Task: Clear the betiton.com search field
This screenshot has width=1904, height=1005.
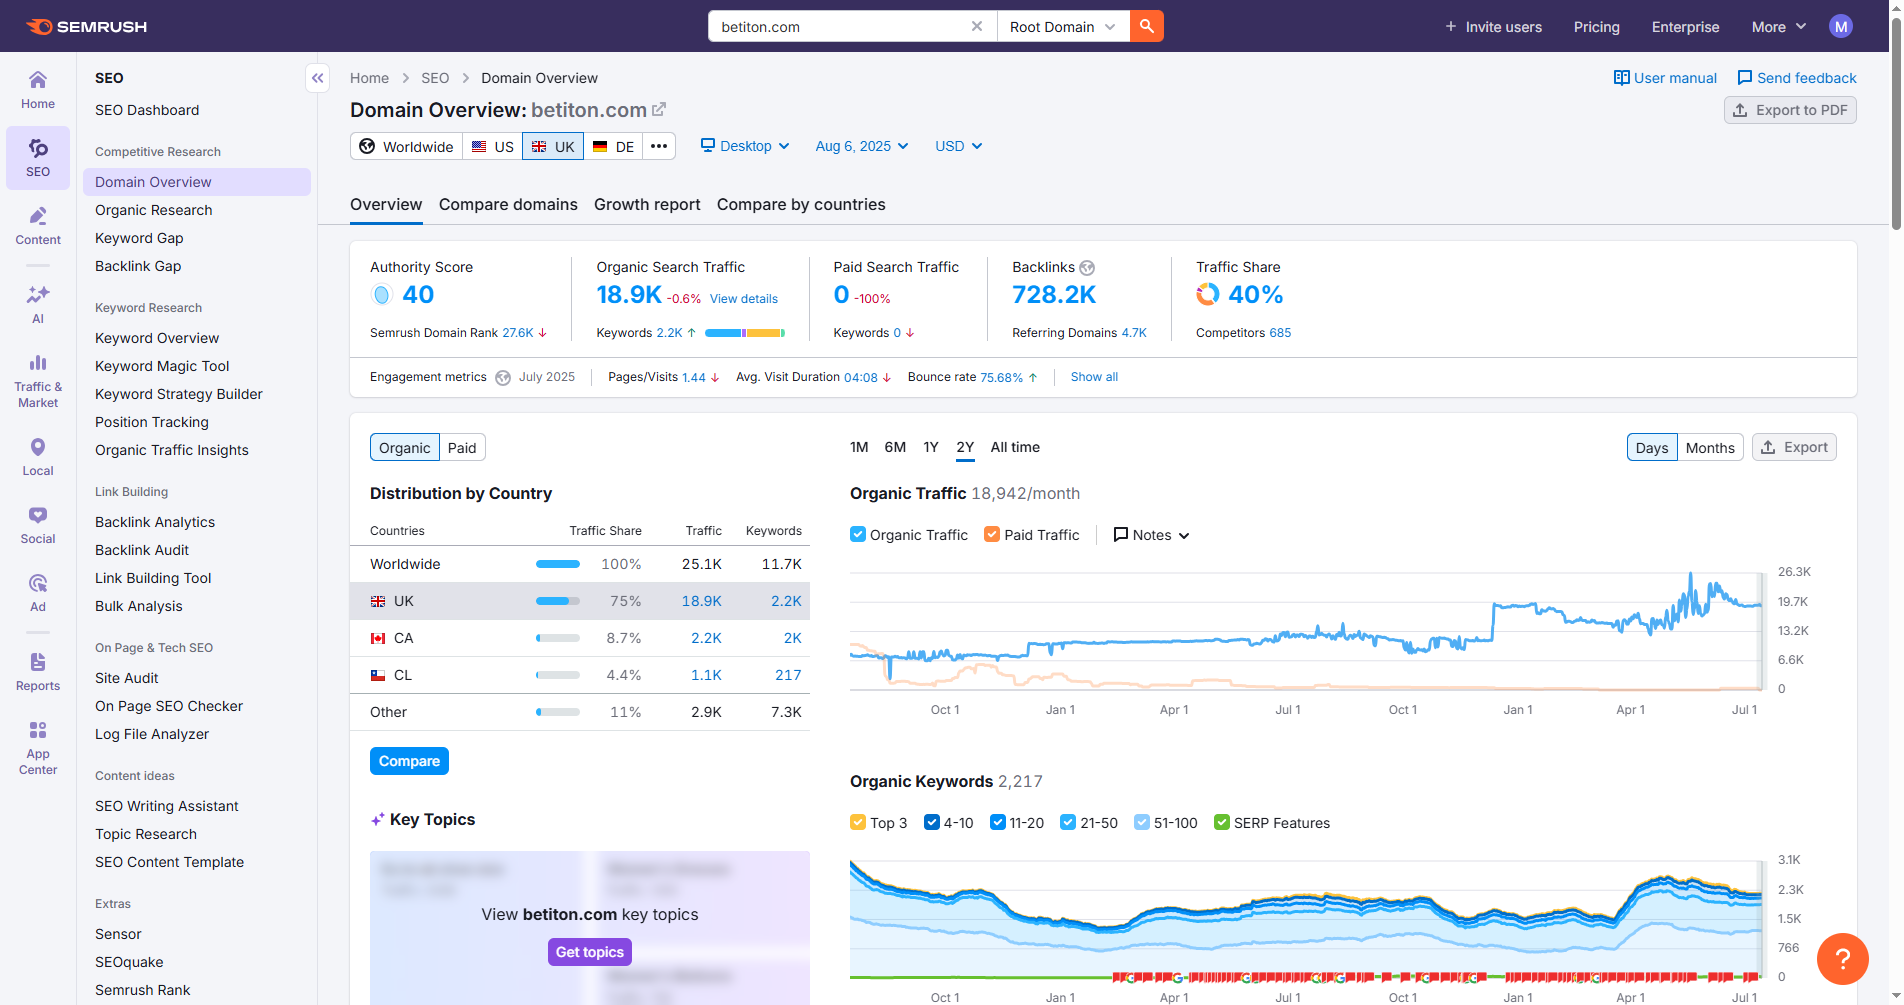Action: (977, 26)
